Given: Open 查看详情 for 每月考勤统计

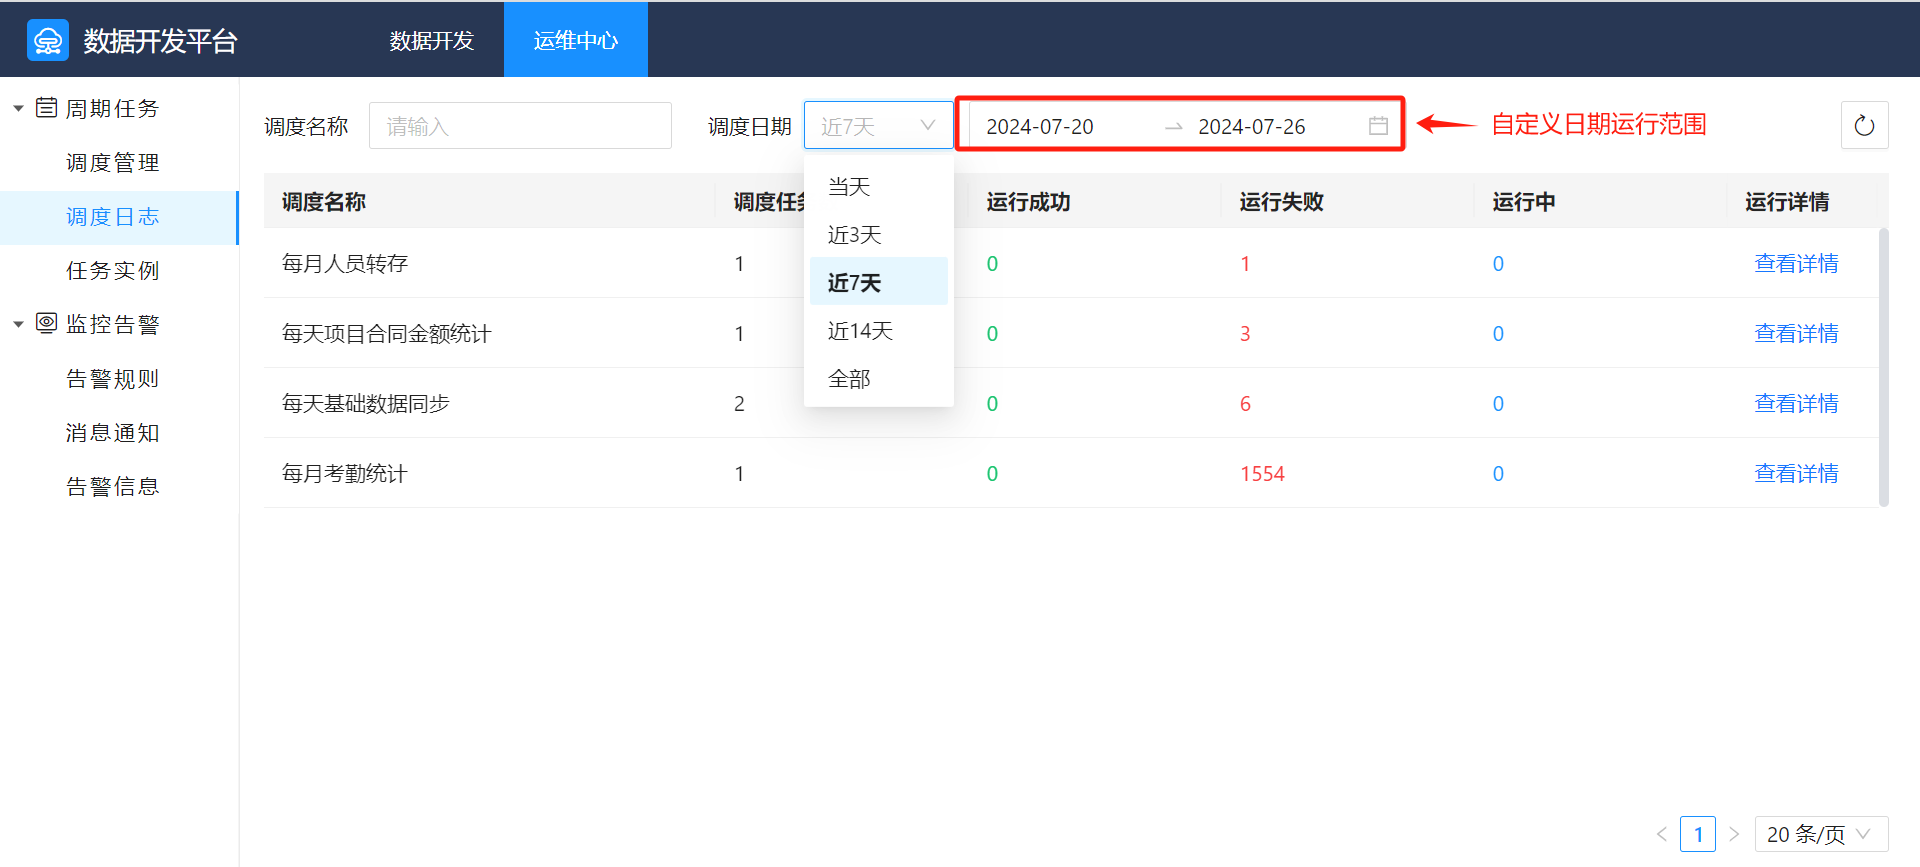Looking at the screenshot, I should pos(1796,474).
